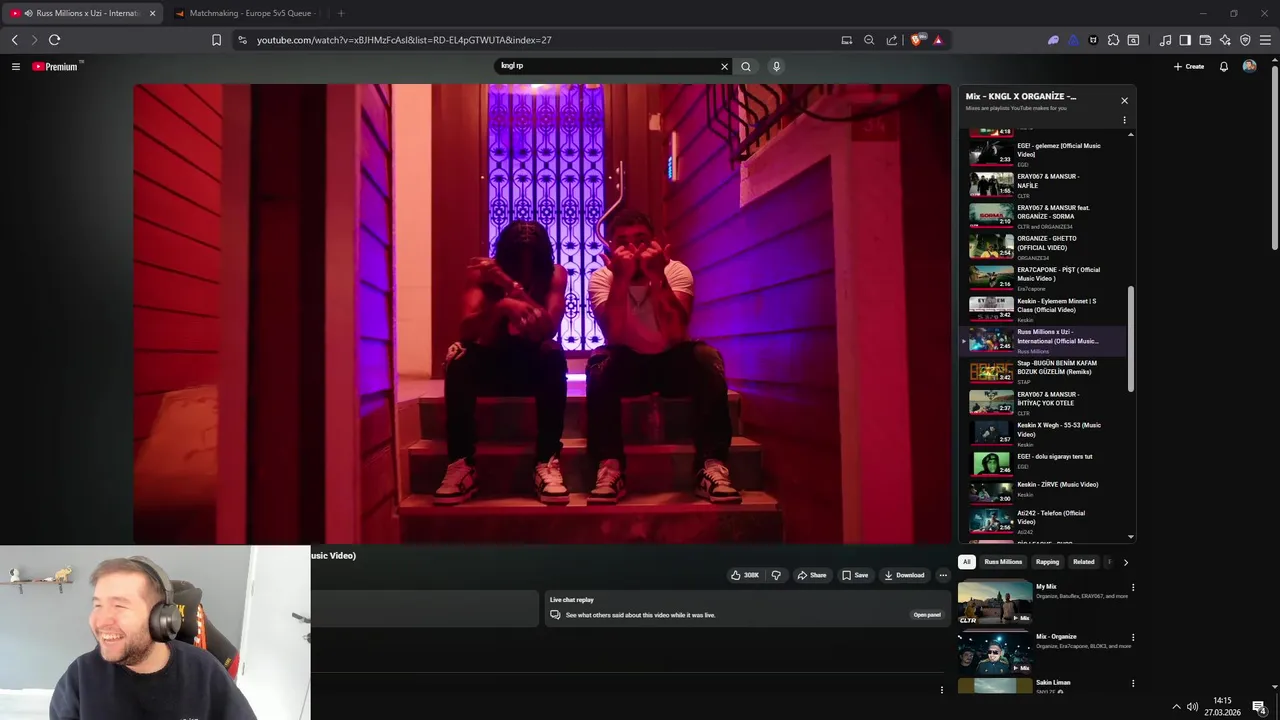The height and width of the screenshot is (720, 1280).
Task: Open the media control music-note icon
Action: [1165, 40]
